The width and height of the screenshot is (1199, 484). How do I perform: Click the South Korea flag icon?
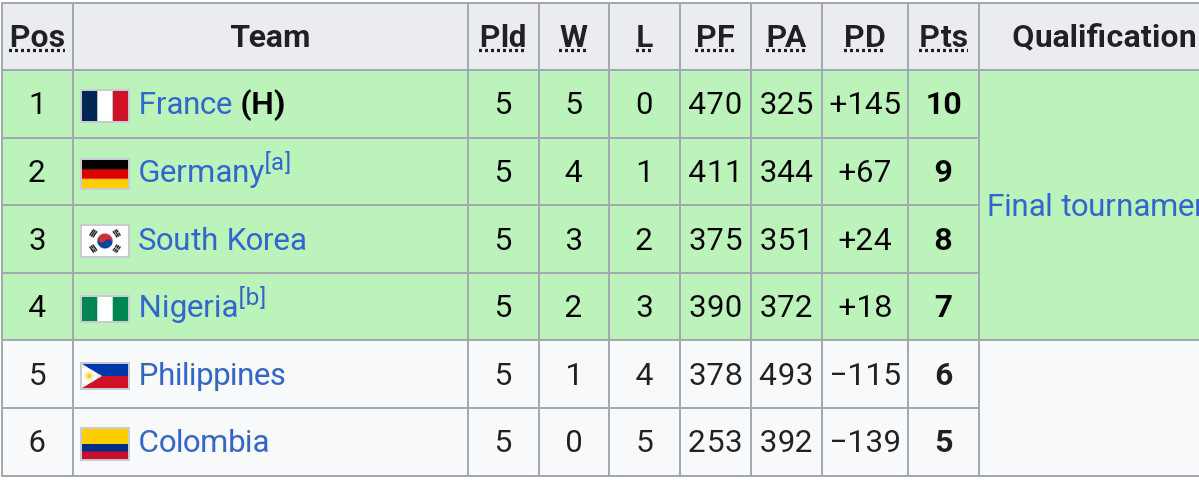(x=105, y=240)
